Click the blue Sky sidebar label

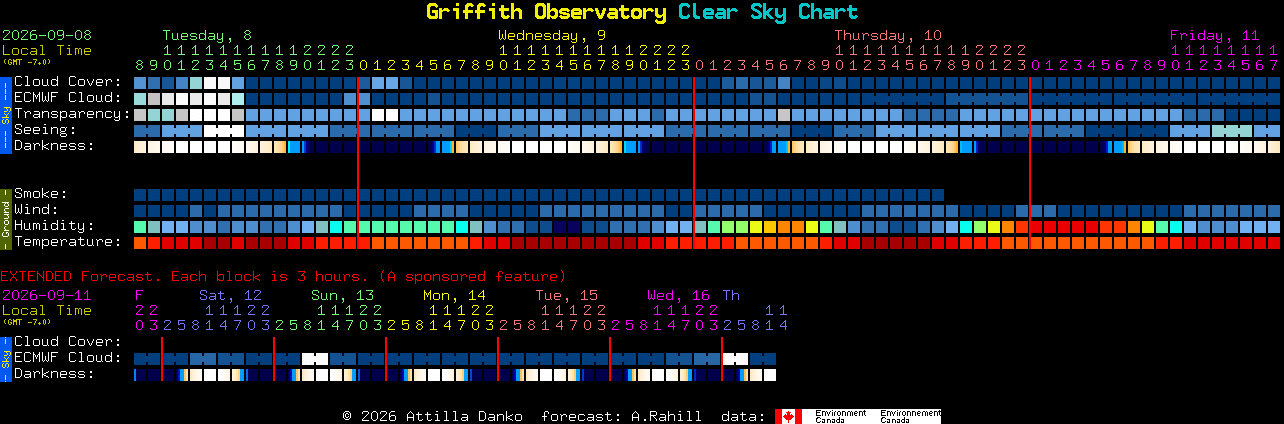pos(5,113)
